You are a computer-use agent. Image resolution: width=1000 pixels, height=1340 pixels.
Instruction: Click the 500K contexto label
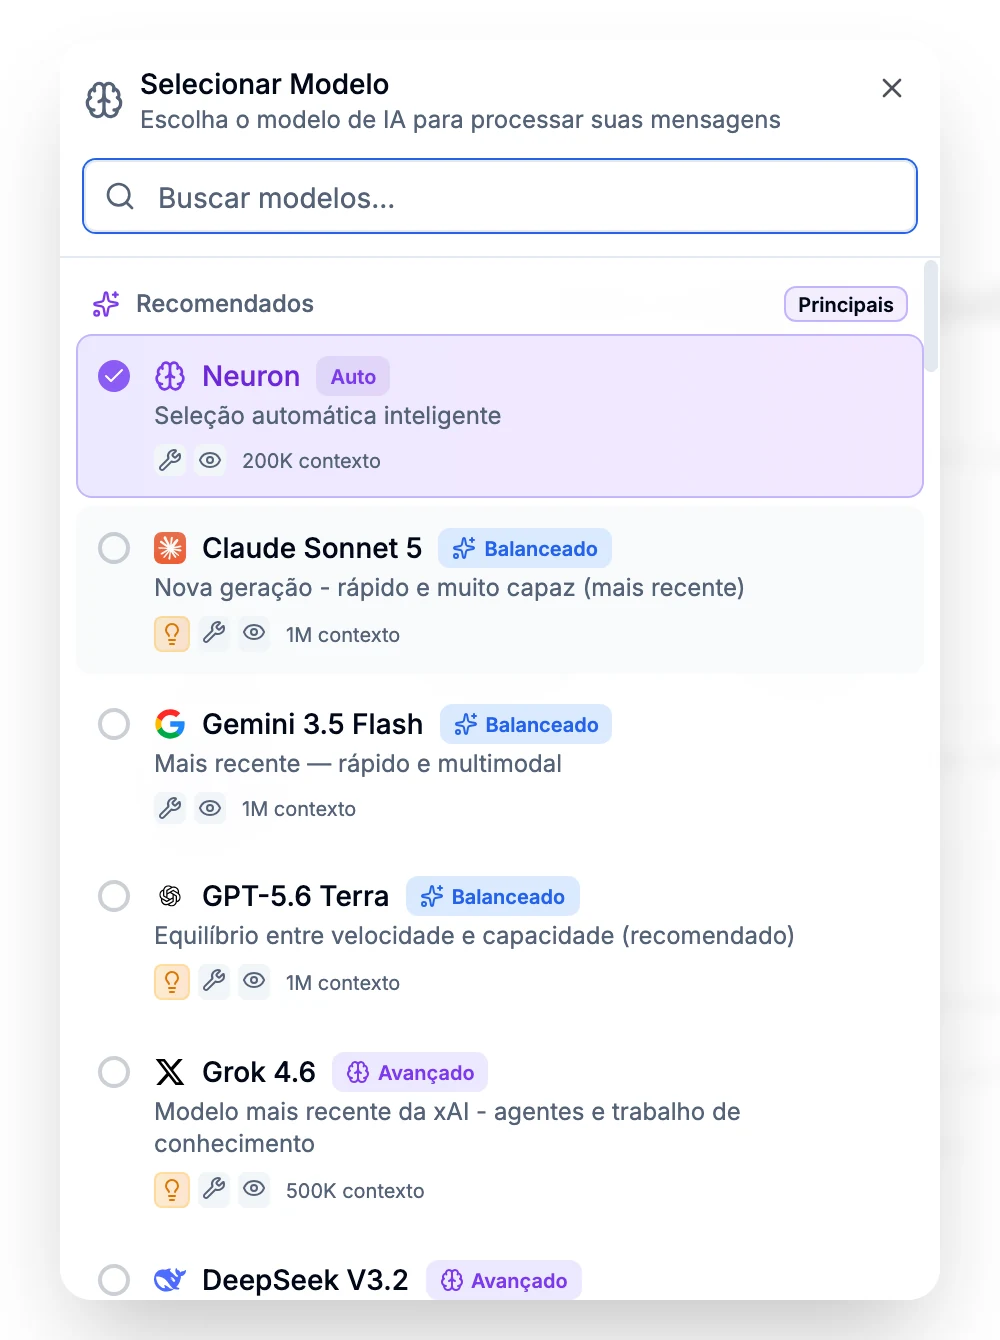[x=355, y=1191]
